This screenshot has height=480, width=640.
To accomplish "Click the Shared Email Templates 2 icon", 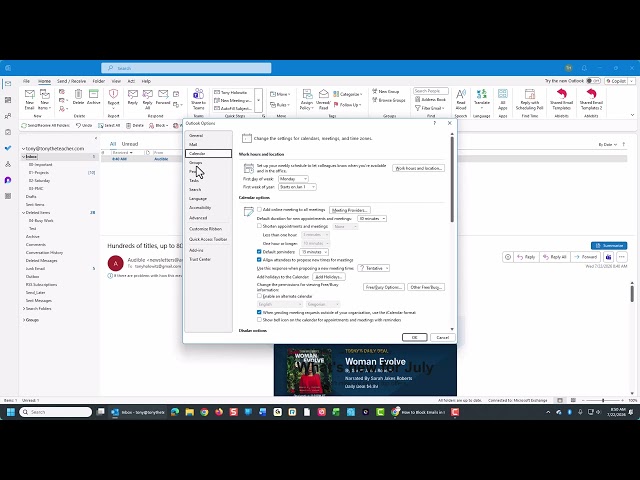I will coord(591,99).
